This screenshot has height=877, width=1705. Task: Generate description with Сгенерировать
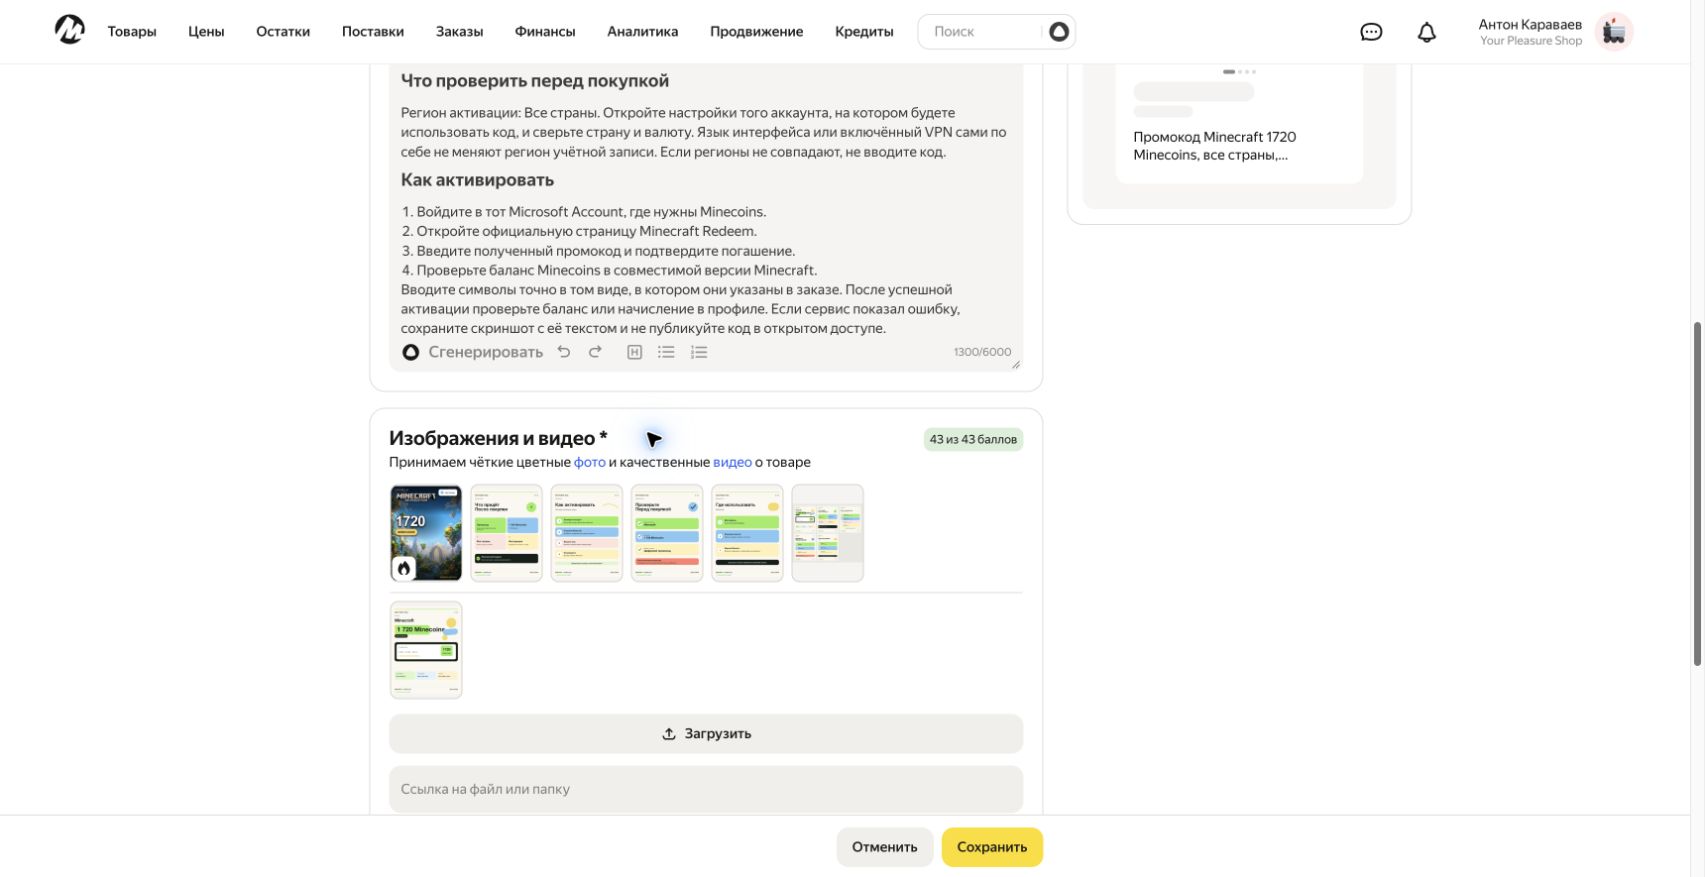click(x=472, y=352)
